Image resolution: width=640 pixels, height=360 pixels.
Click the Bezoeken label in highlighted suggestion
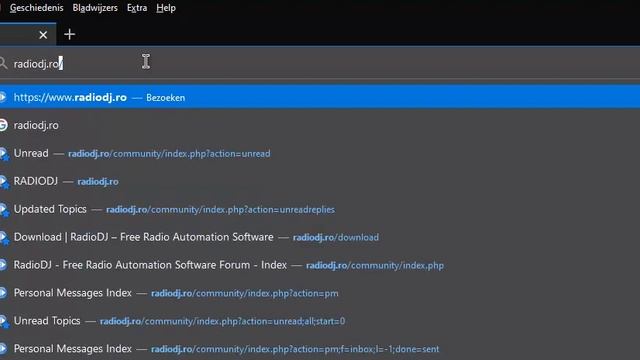coord(165,98)
